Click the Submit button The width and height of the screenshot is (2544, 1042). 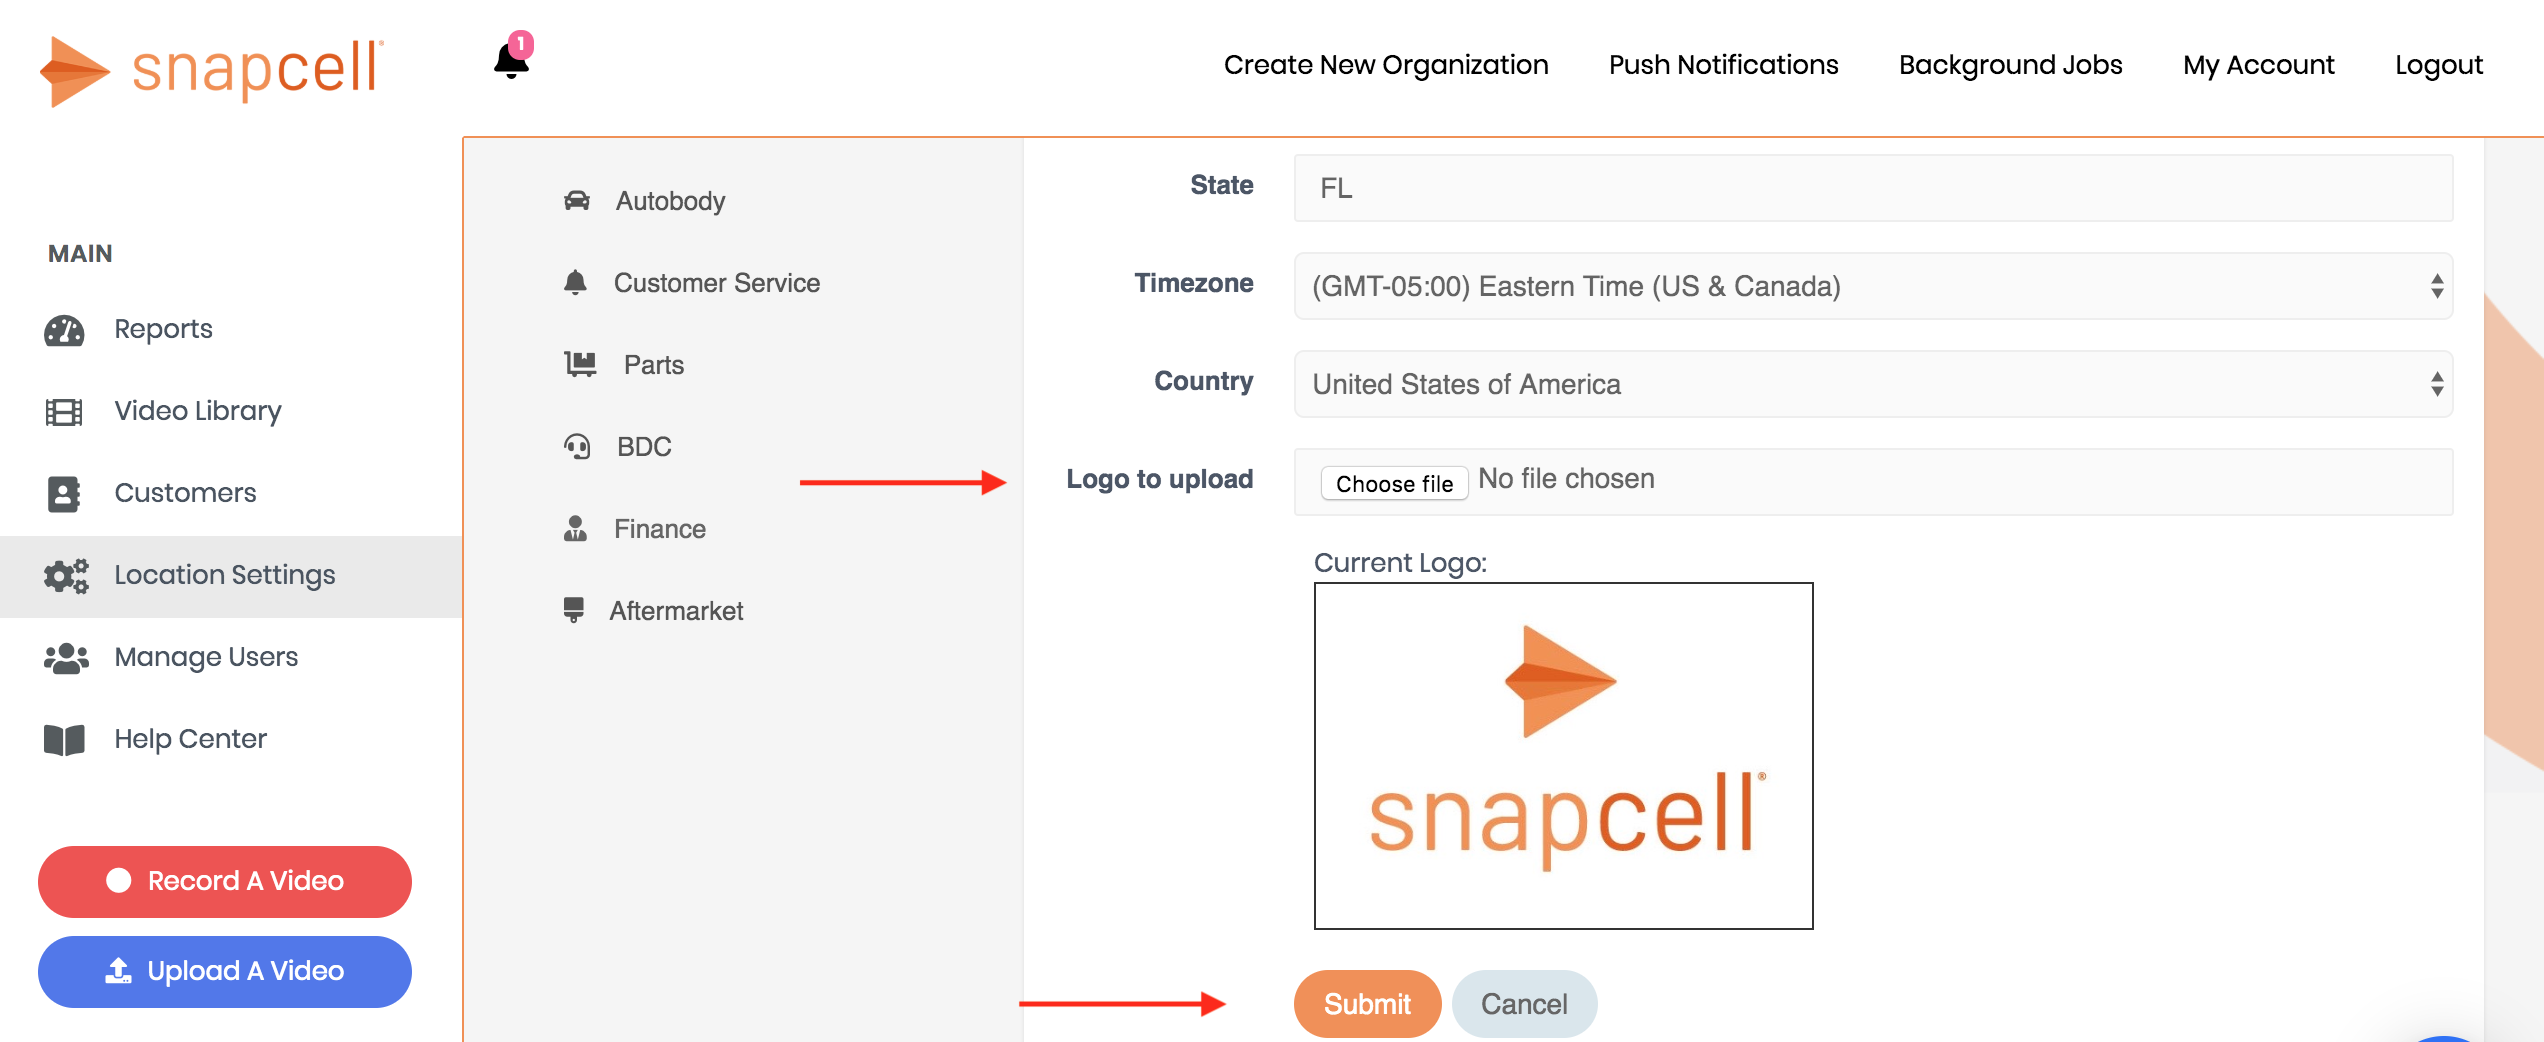1367,1003
